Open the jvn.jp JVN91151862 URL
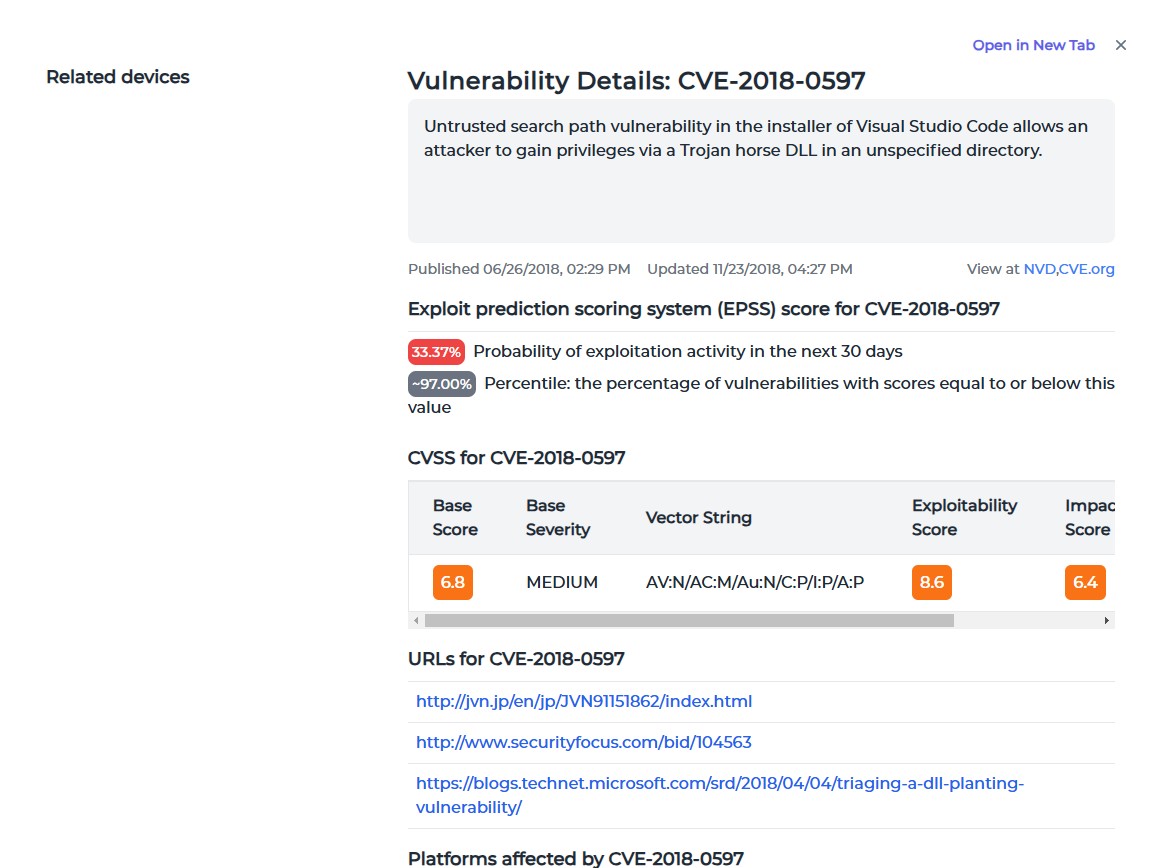This screenshot has height=868, width=1168. point(584,701)
